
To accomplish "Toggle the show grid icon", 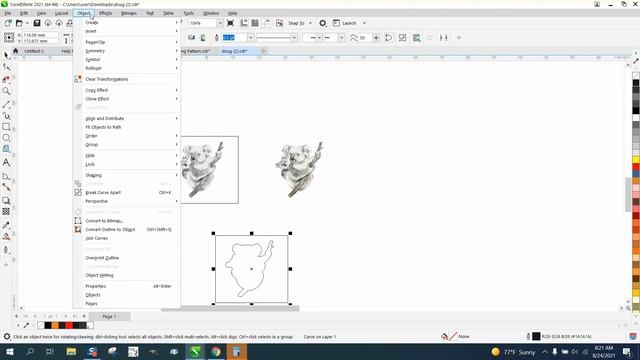I will click(x=255, y=23).
